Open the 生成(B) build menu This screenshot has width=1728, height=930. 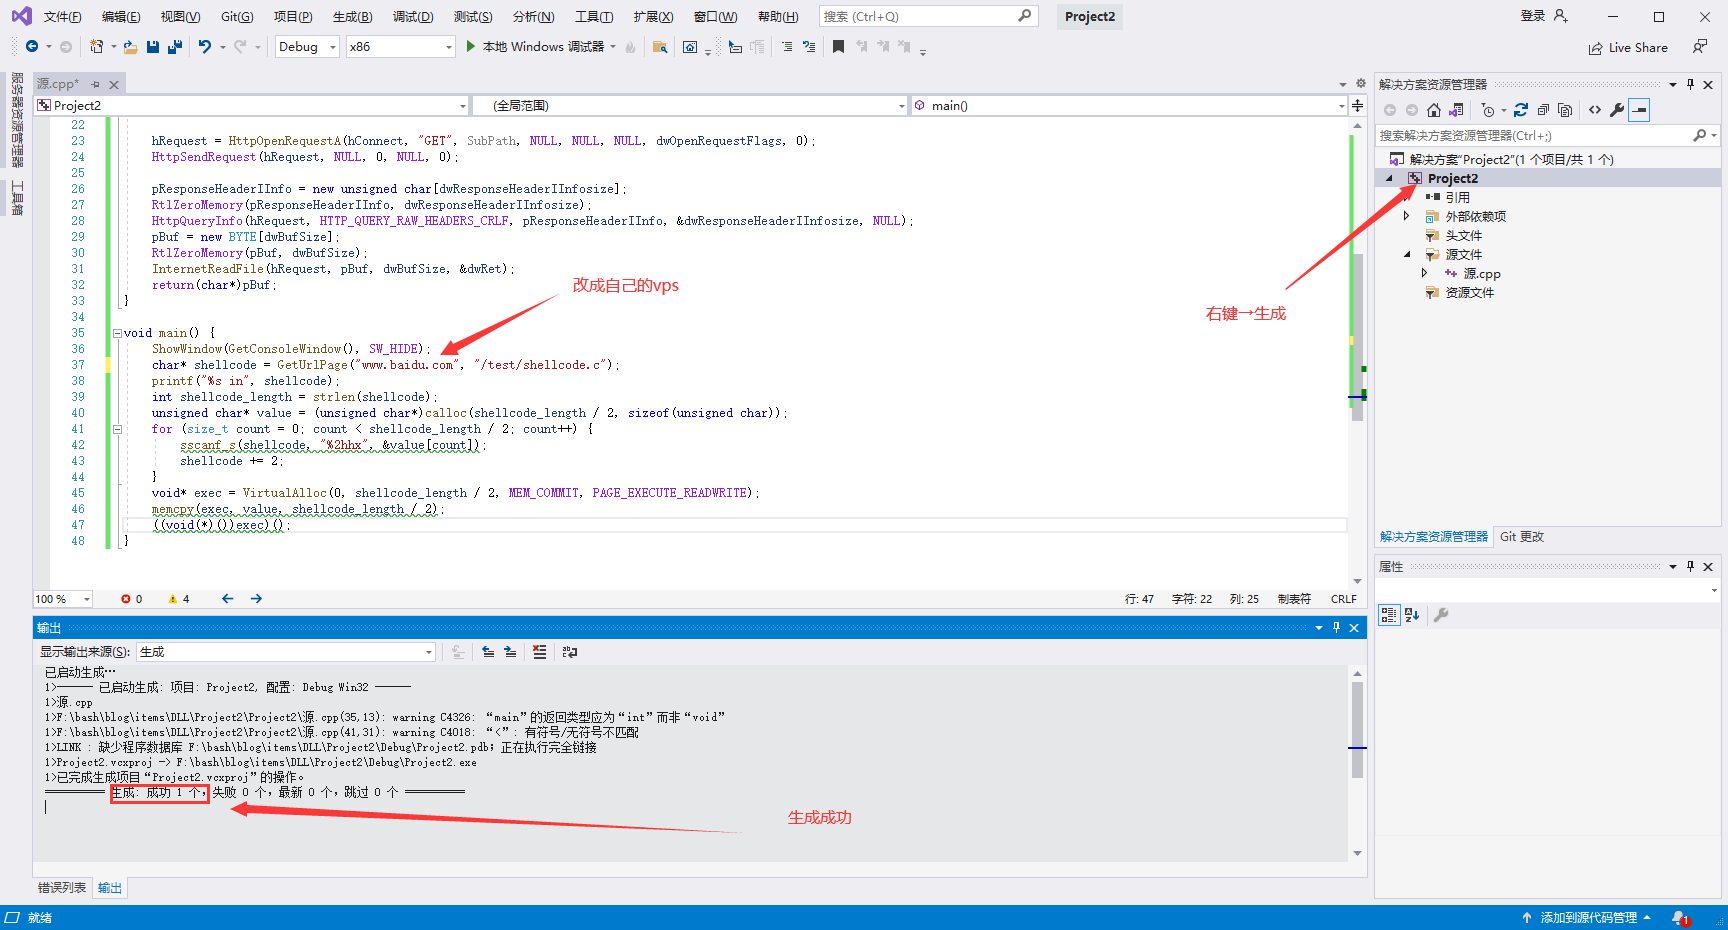pyautogui.click(x=352, y=17)
